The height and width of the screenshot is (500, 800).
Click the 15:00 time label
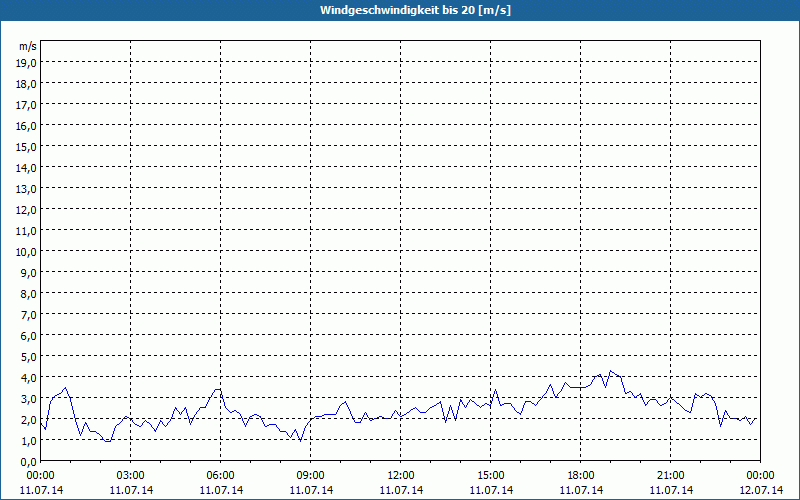[491, 476]
